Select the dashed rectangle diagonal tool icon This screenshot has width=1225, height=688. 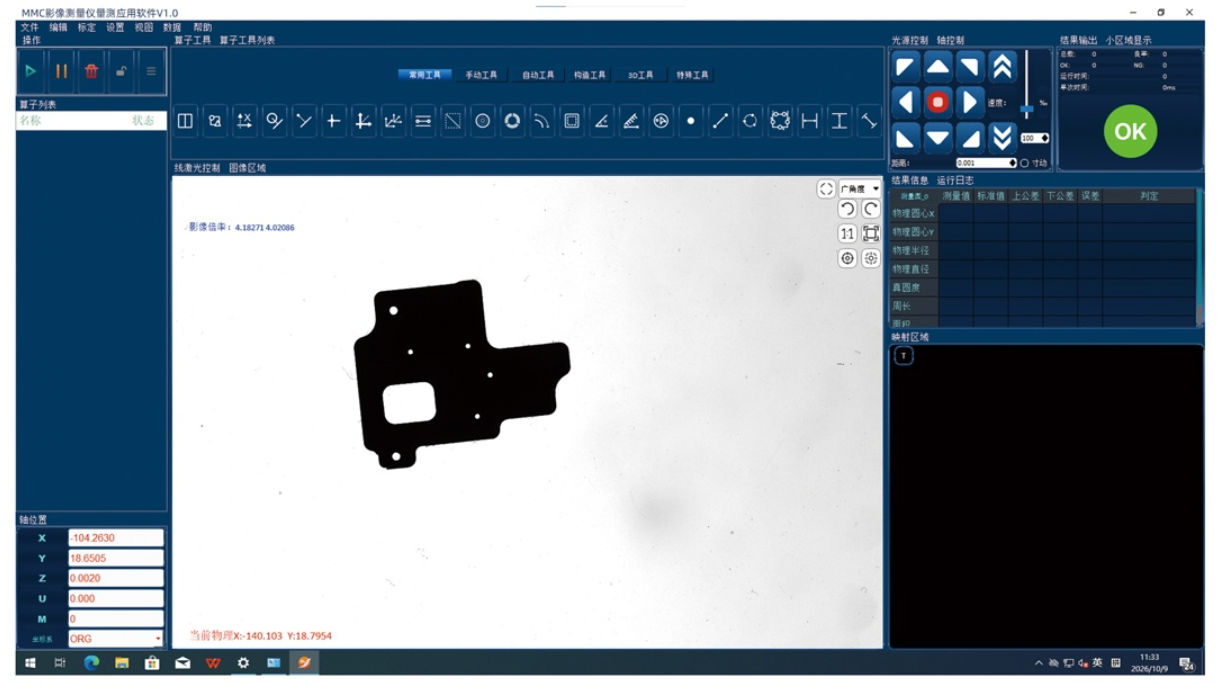pos(453,121)
